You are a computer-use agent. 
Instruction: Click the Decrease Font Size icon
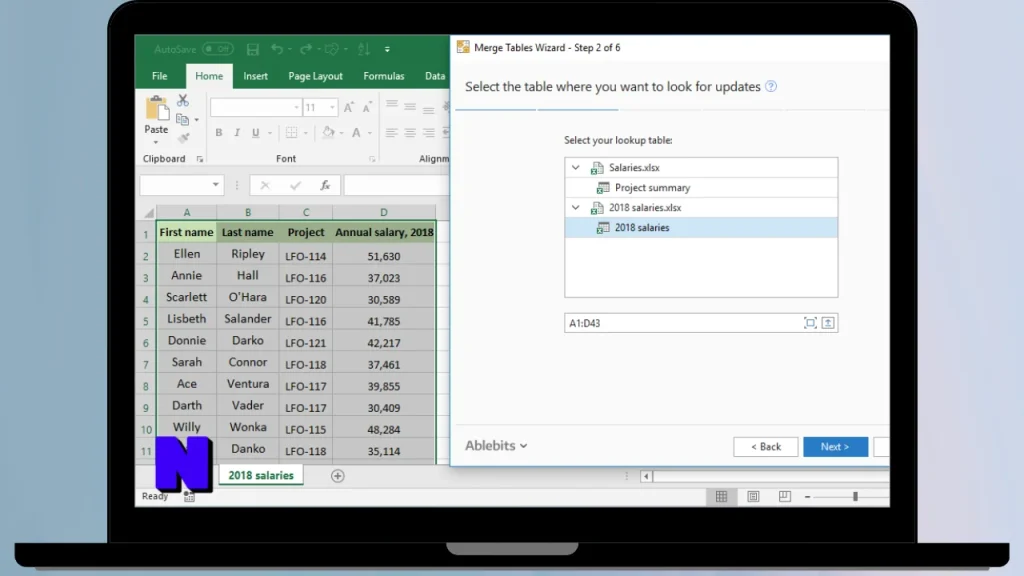(367, 107)
